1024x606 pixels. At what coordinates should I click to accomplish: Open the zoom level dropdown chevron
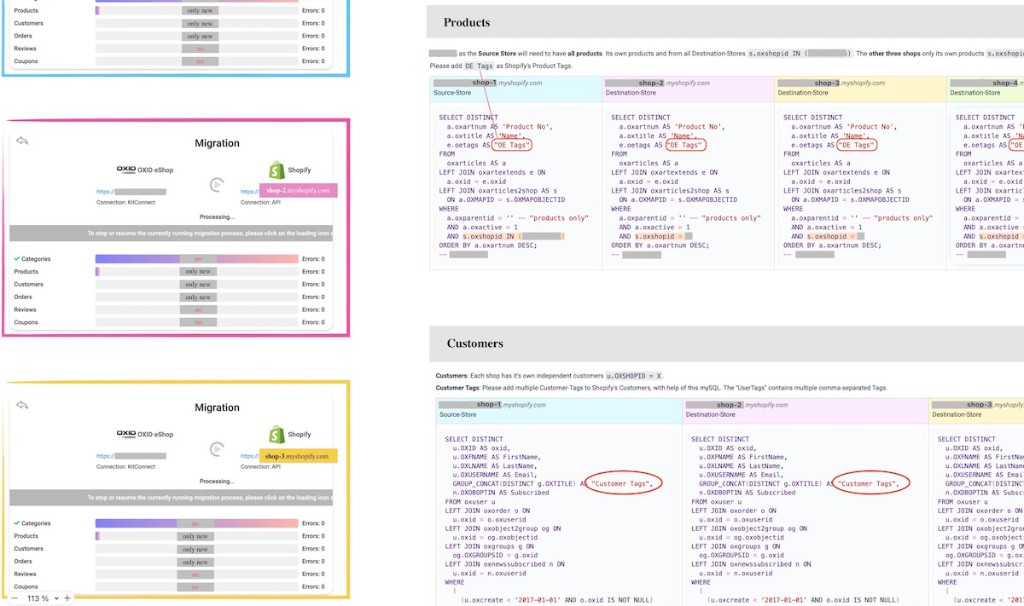[56, 598]
